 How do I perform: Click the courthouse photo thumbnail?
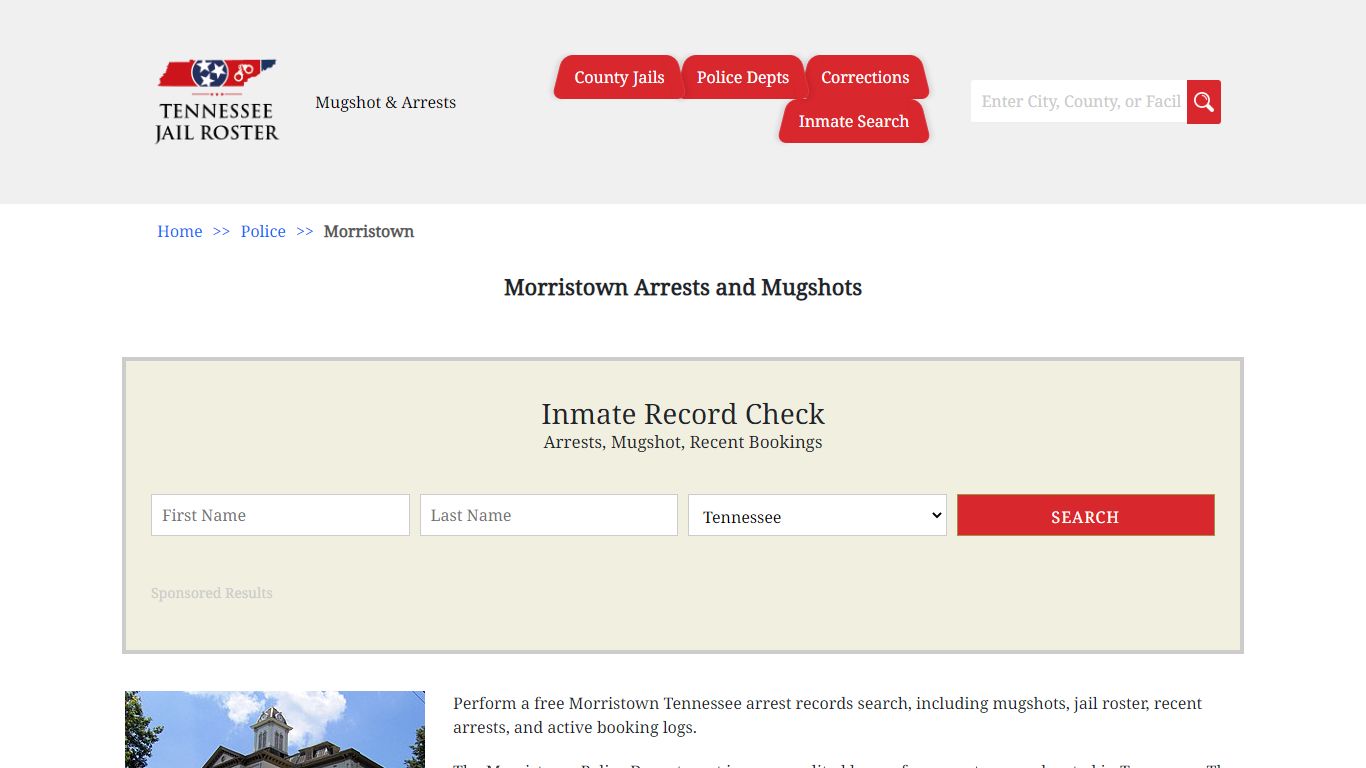(275, 729)
